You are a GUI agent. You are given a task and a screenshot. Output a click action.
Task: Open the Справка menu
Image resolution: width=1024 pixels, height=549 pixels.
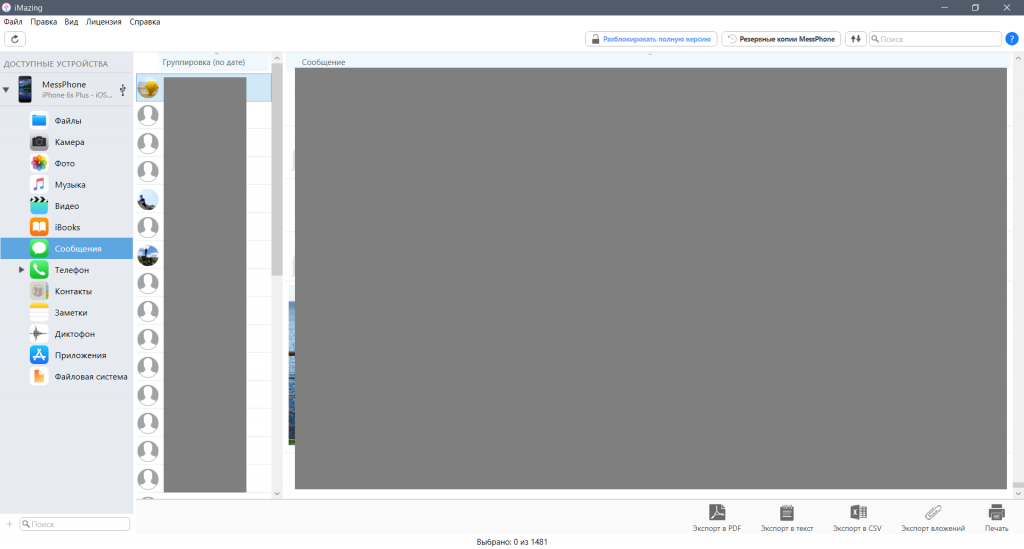pyautogui.click(x=145, y=22)
